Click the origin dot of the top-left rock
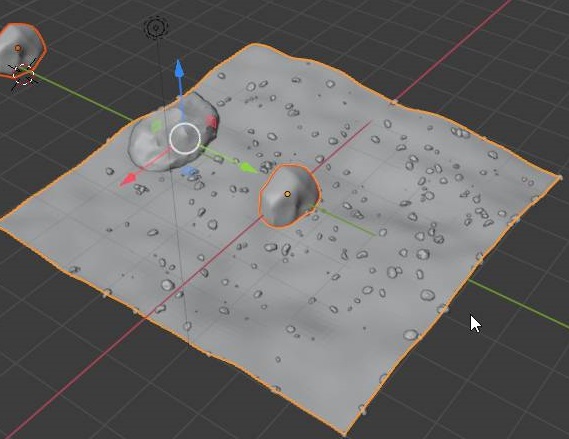The width and height of the screenshot is (569, 439). click(18, 48)
